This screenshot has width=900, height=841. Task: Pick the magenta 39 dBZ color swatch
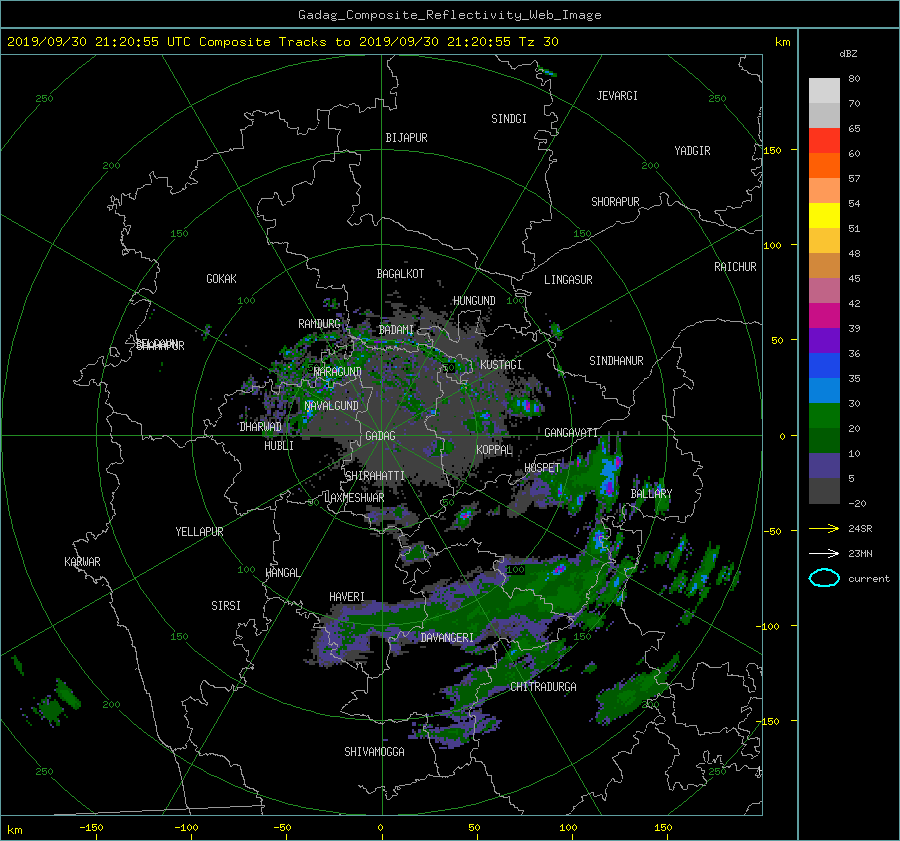[824, 316]
